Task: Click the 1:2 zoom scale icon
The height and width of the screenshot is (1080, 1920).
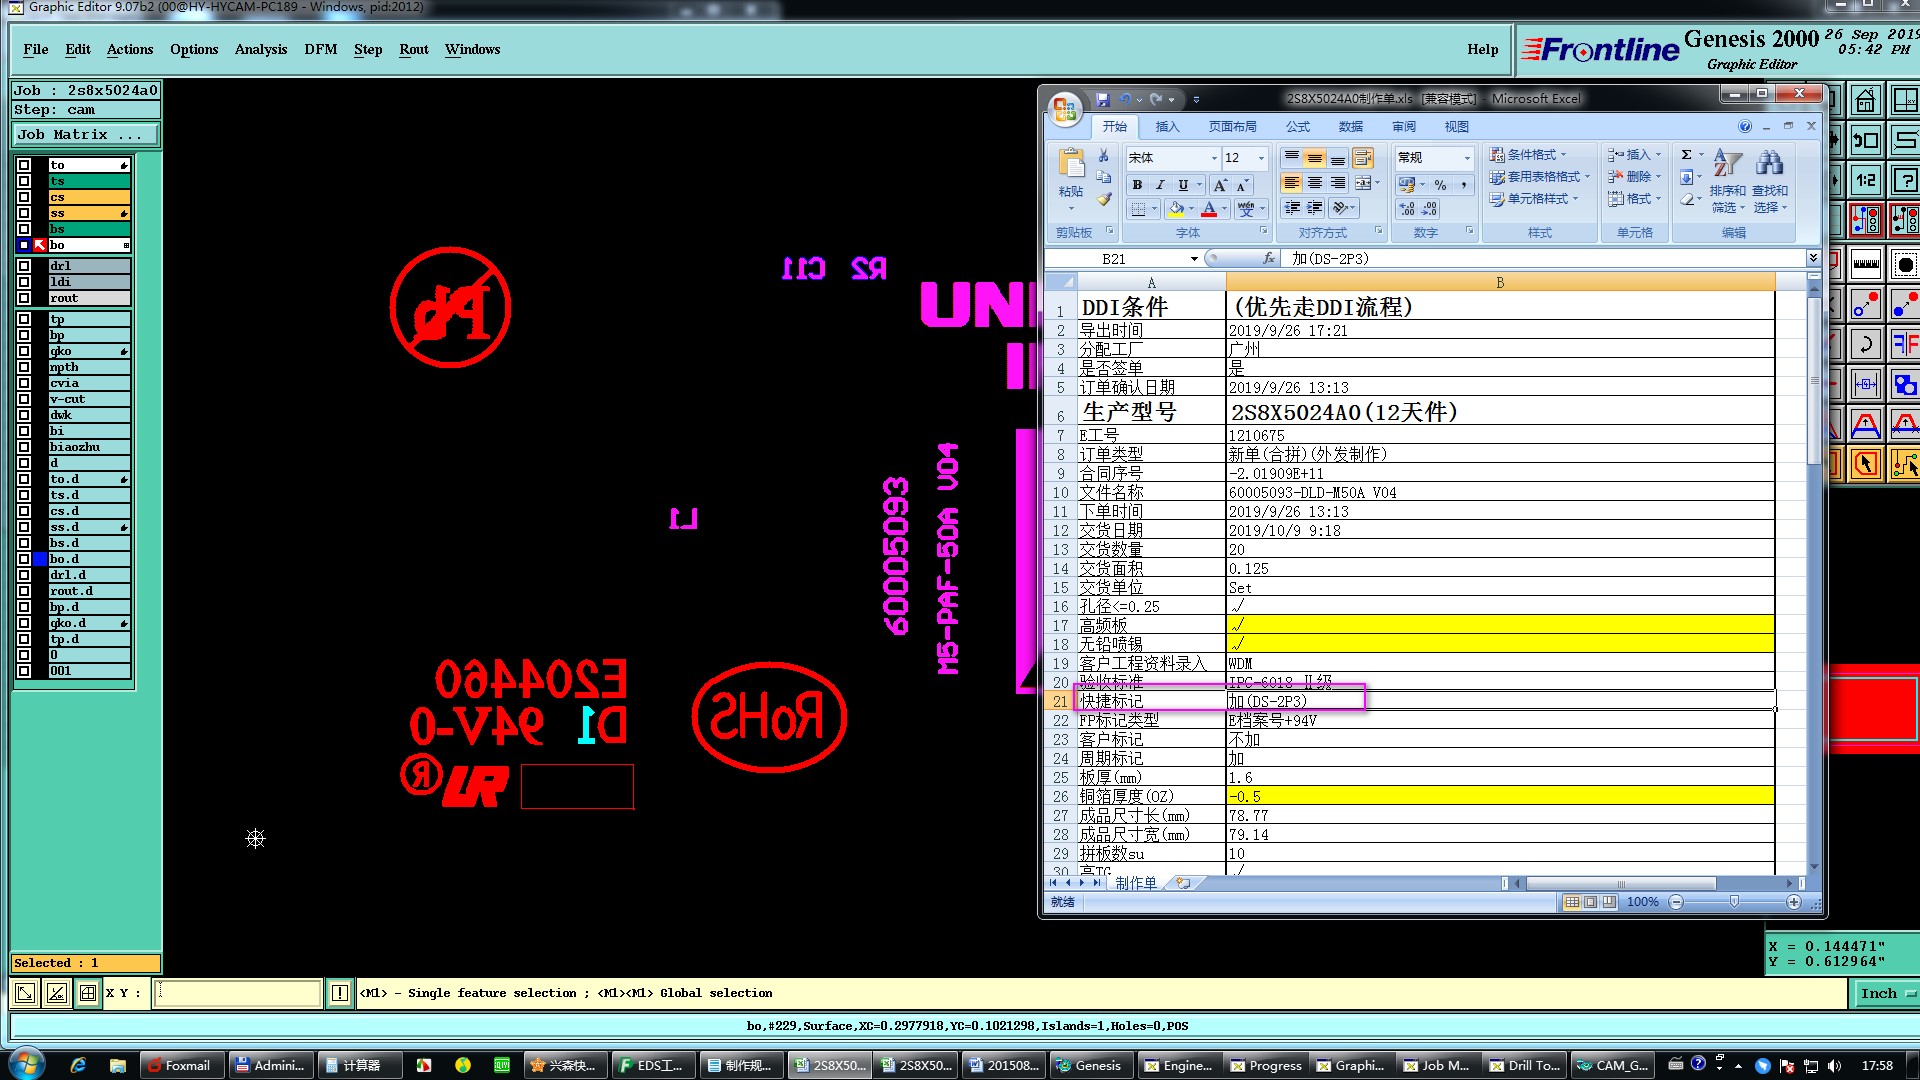Action: [x=1866, y=181]
